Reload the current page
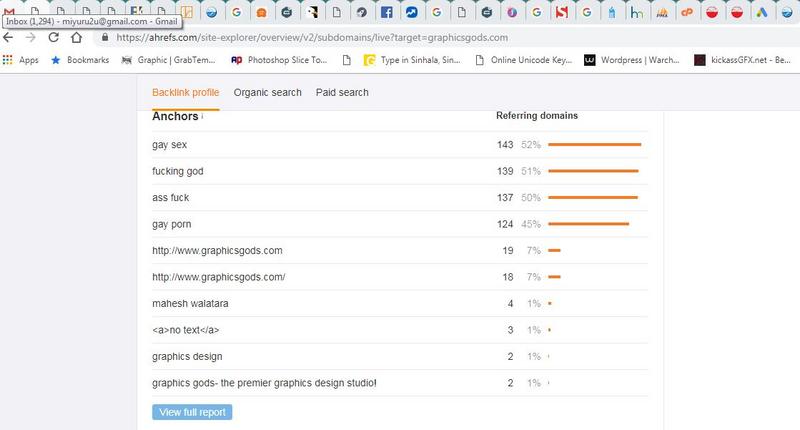This screenshot has width=800, height=430. click(54, 37)
